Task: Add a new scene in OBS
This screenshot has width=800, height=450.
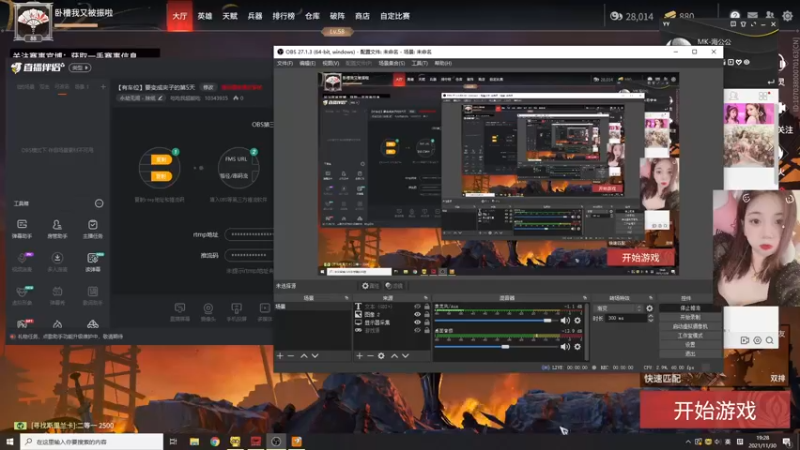Action: (280, 356)
